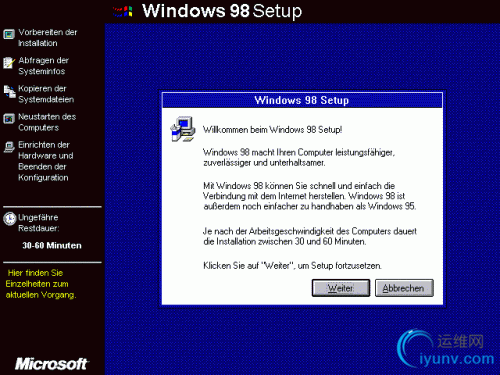Click the 'Windows 98 macht Ihren Computer' paragraph
Screen dimensions: 500x375
coord(299,157)
